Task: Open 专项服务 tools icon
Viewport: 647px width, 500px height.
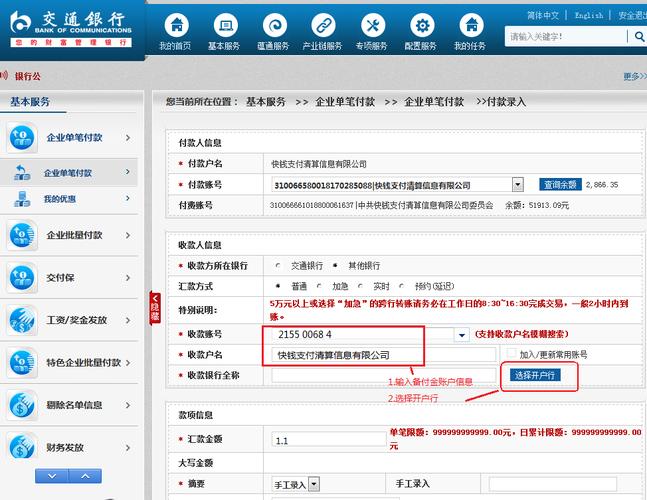Action: (373, 25)
